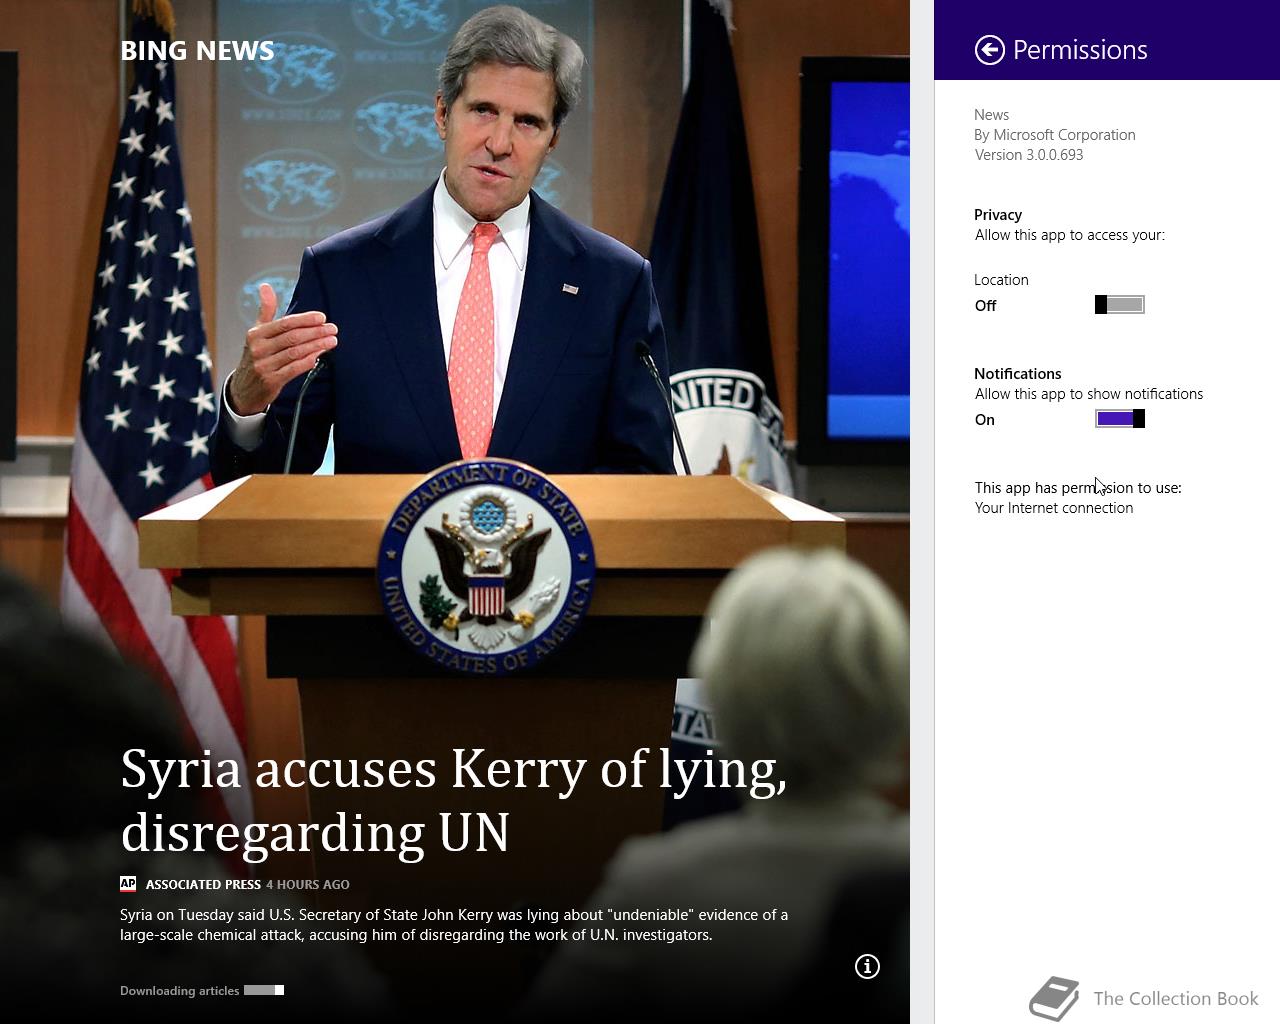Click the 'Your Internet connection' text
Image resolution: width=1280 pixels, height=1024 pixels.
(1054, 508)
